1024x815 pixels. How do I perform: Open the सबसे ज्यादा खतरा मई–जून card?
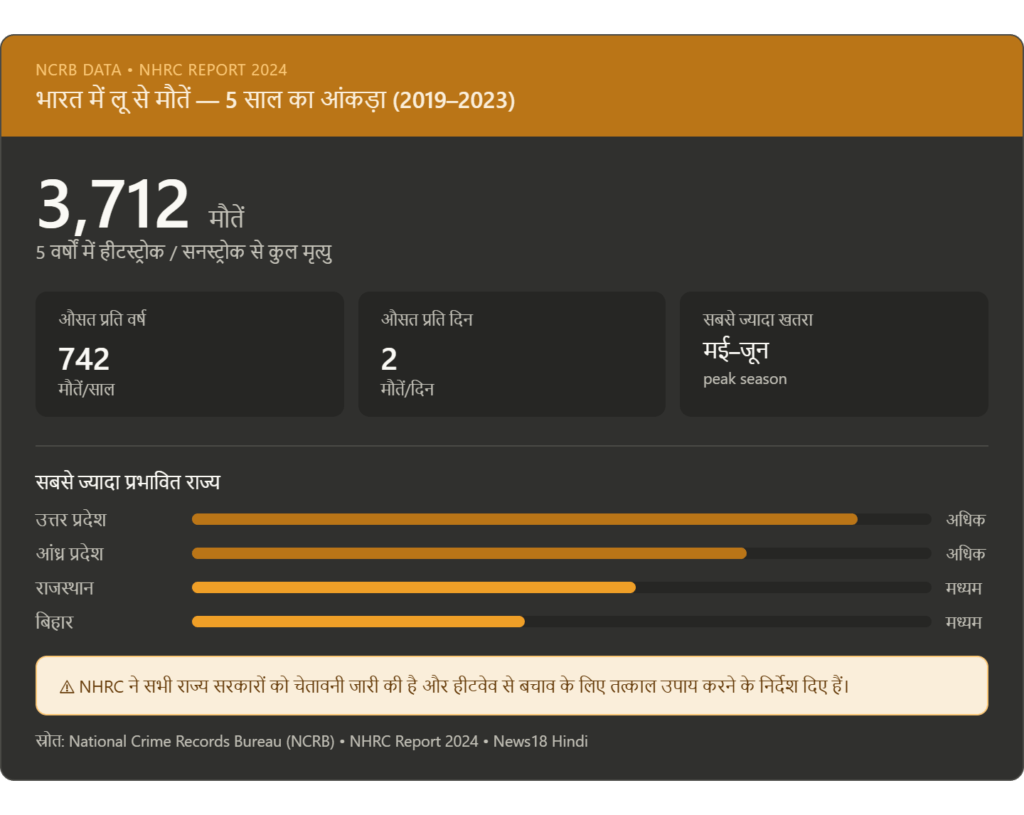click(x=833, y=354)
